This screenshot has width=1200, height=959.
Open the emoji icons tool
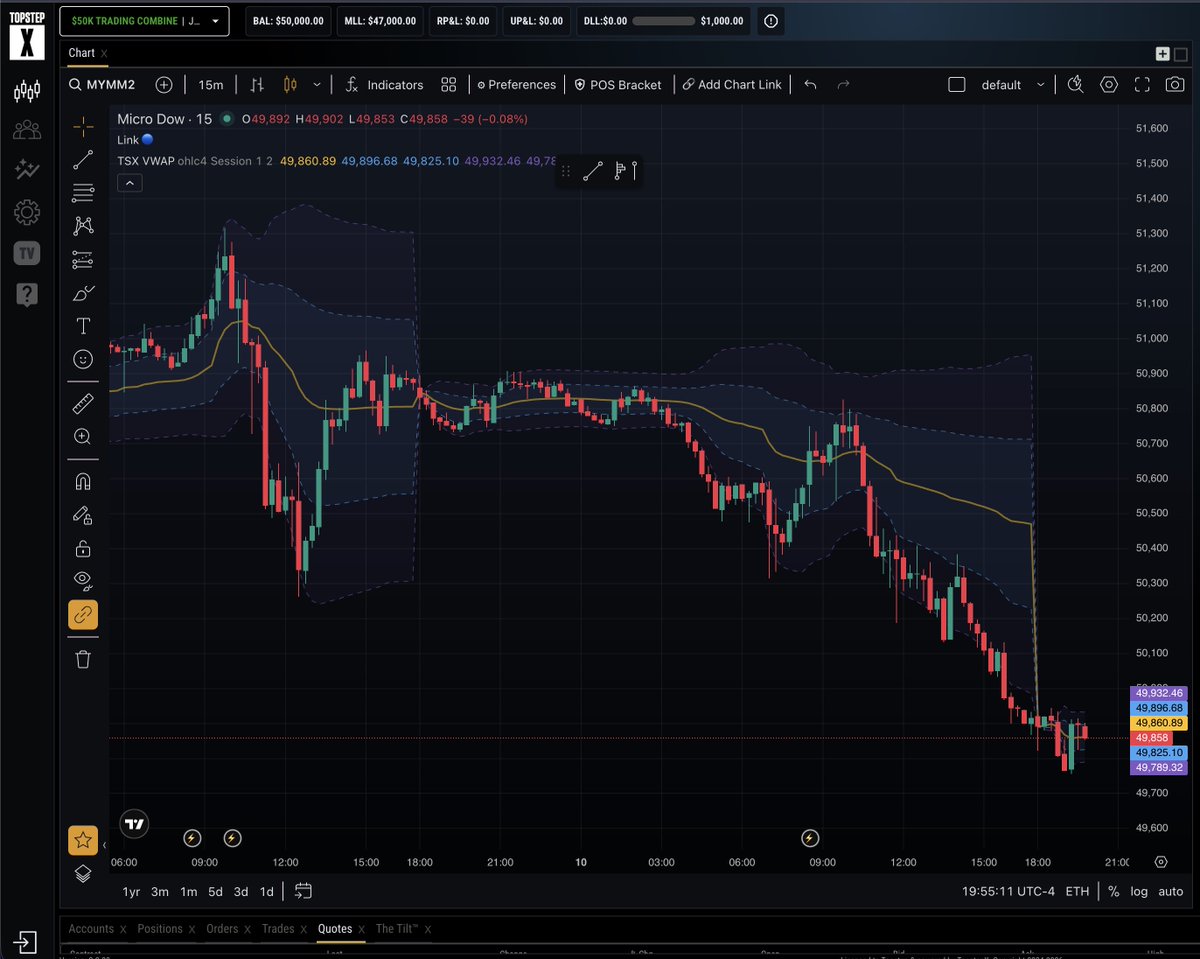point(83,358)
